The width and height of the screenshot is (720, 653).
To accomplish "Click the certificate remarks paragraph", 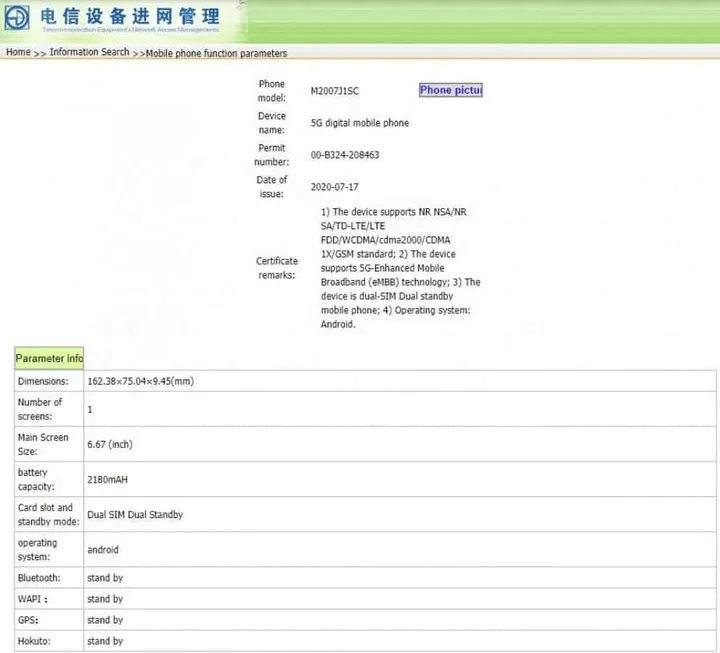I will (x=400, y=267).
